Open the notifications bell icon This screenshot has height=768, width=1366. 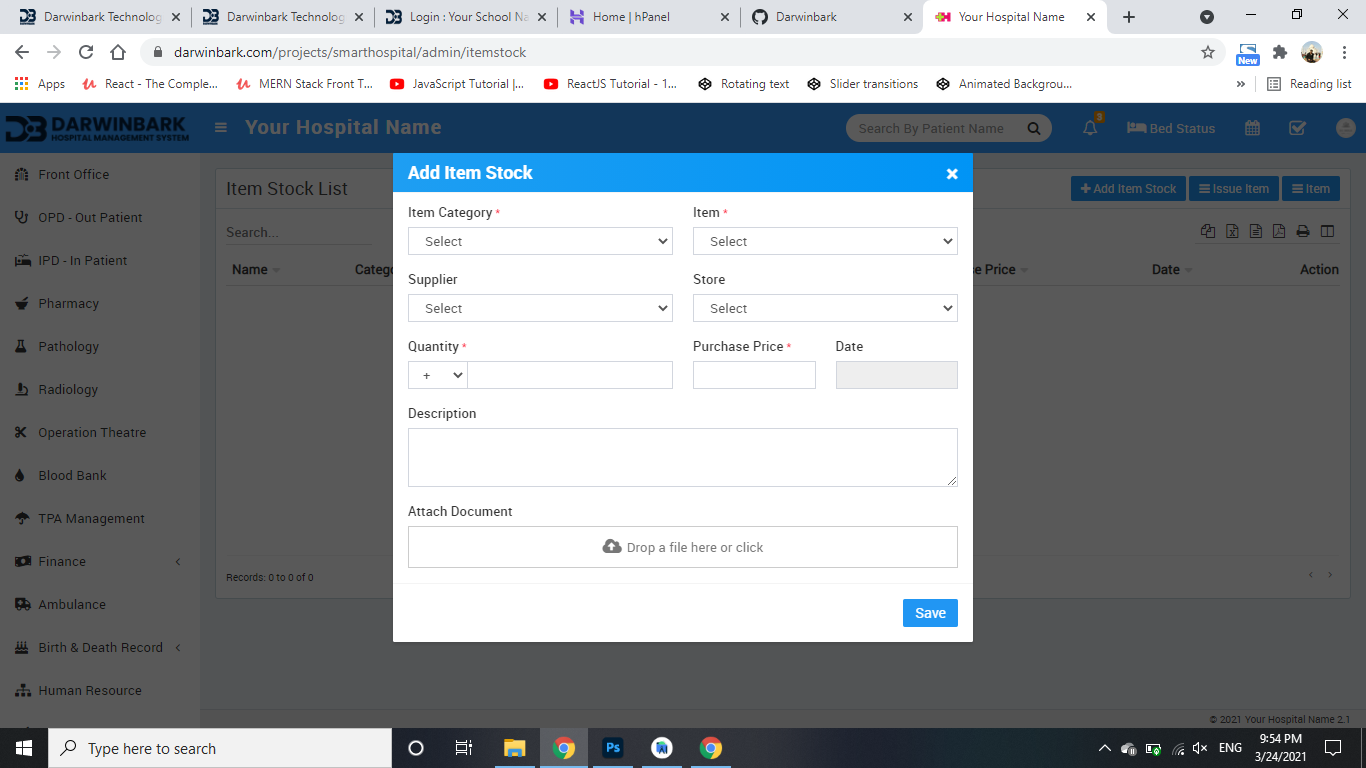(1090, 128)
